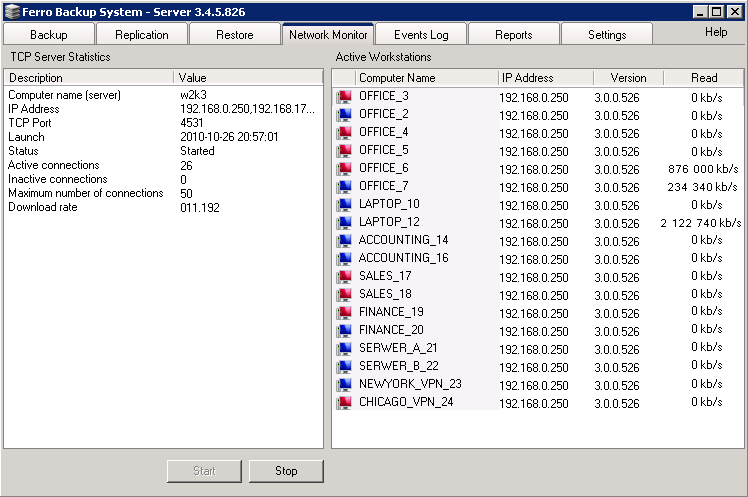Switch to the Replication tab

click(x=142, y=35)
